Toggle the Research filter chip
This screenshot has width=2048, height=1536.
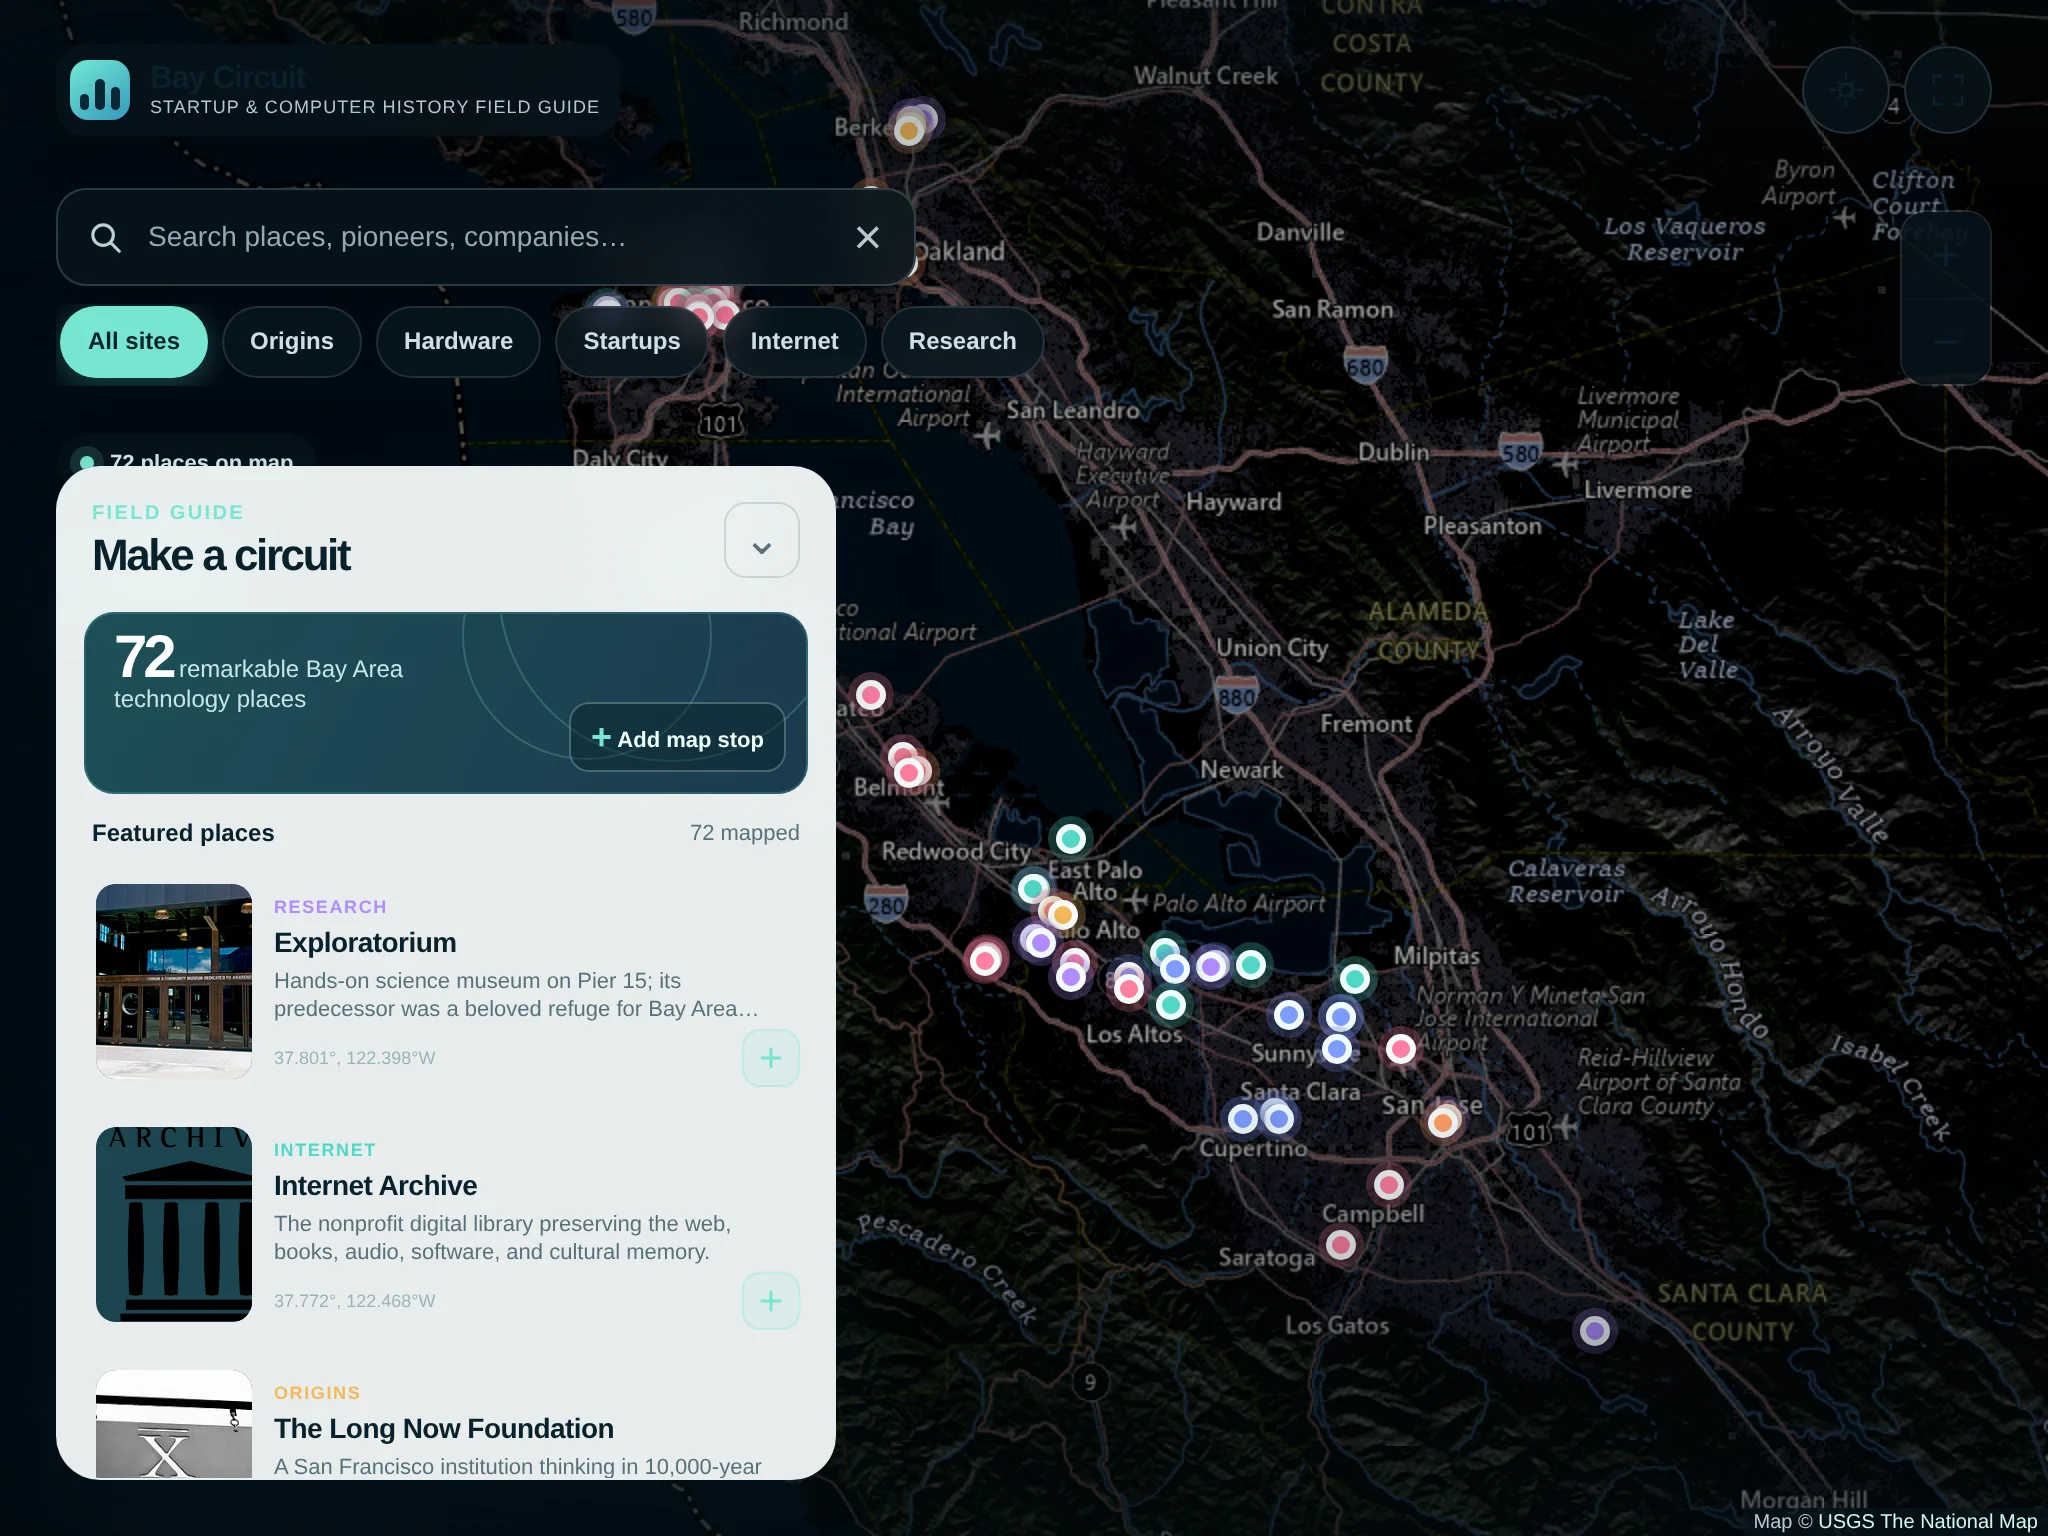(x=962, y=342)
